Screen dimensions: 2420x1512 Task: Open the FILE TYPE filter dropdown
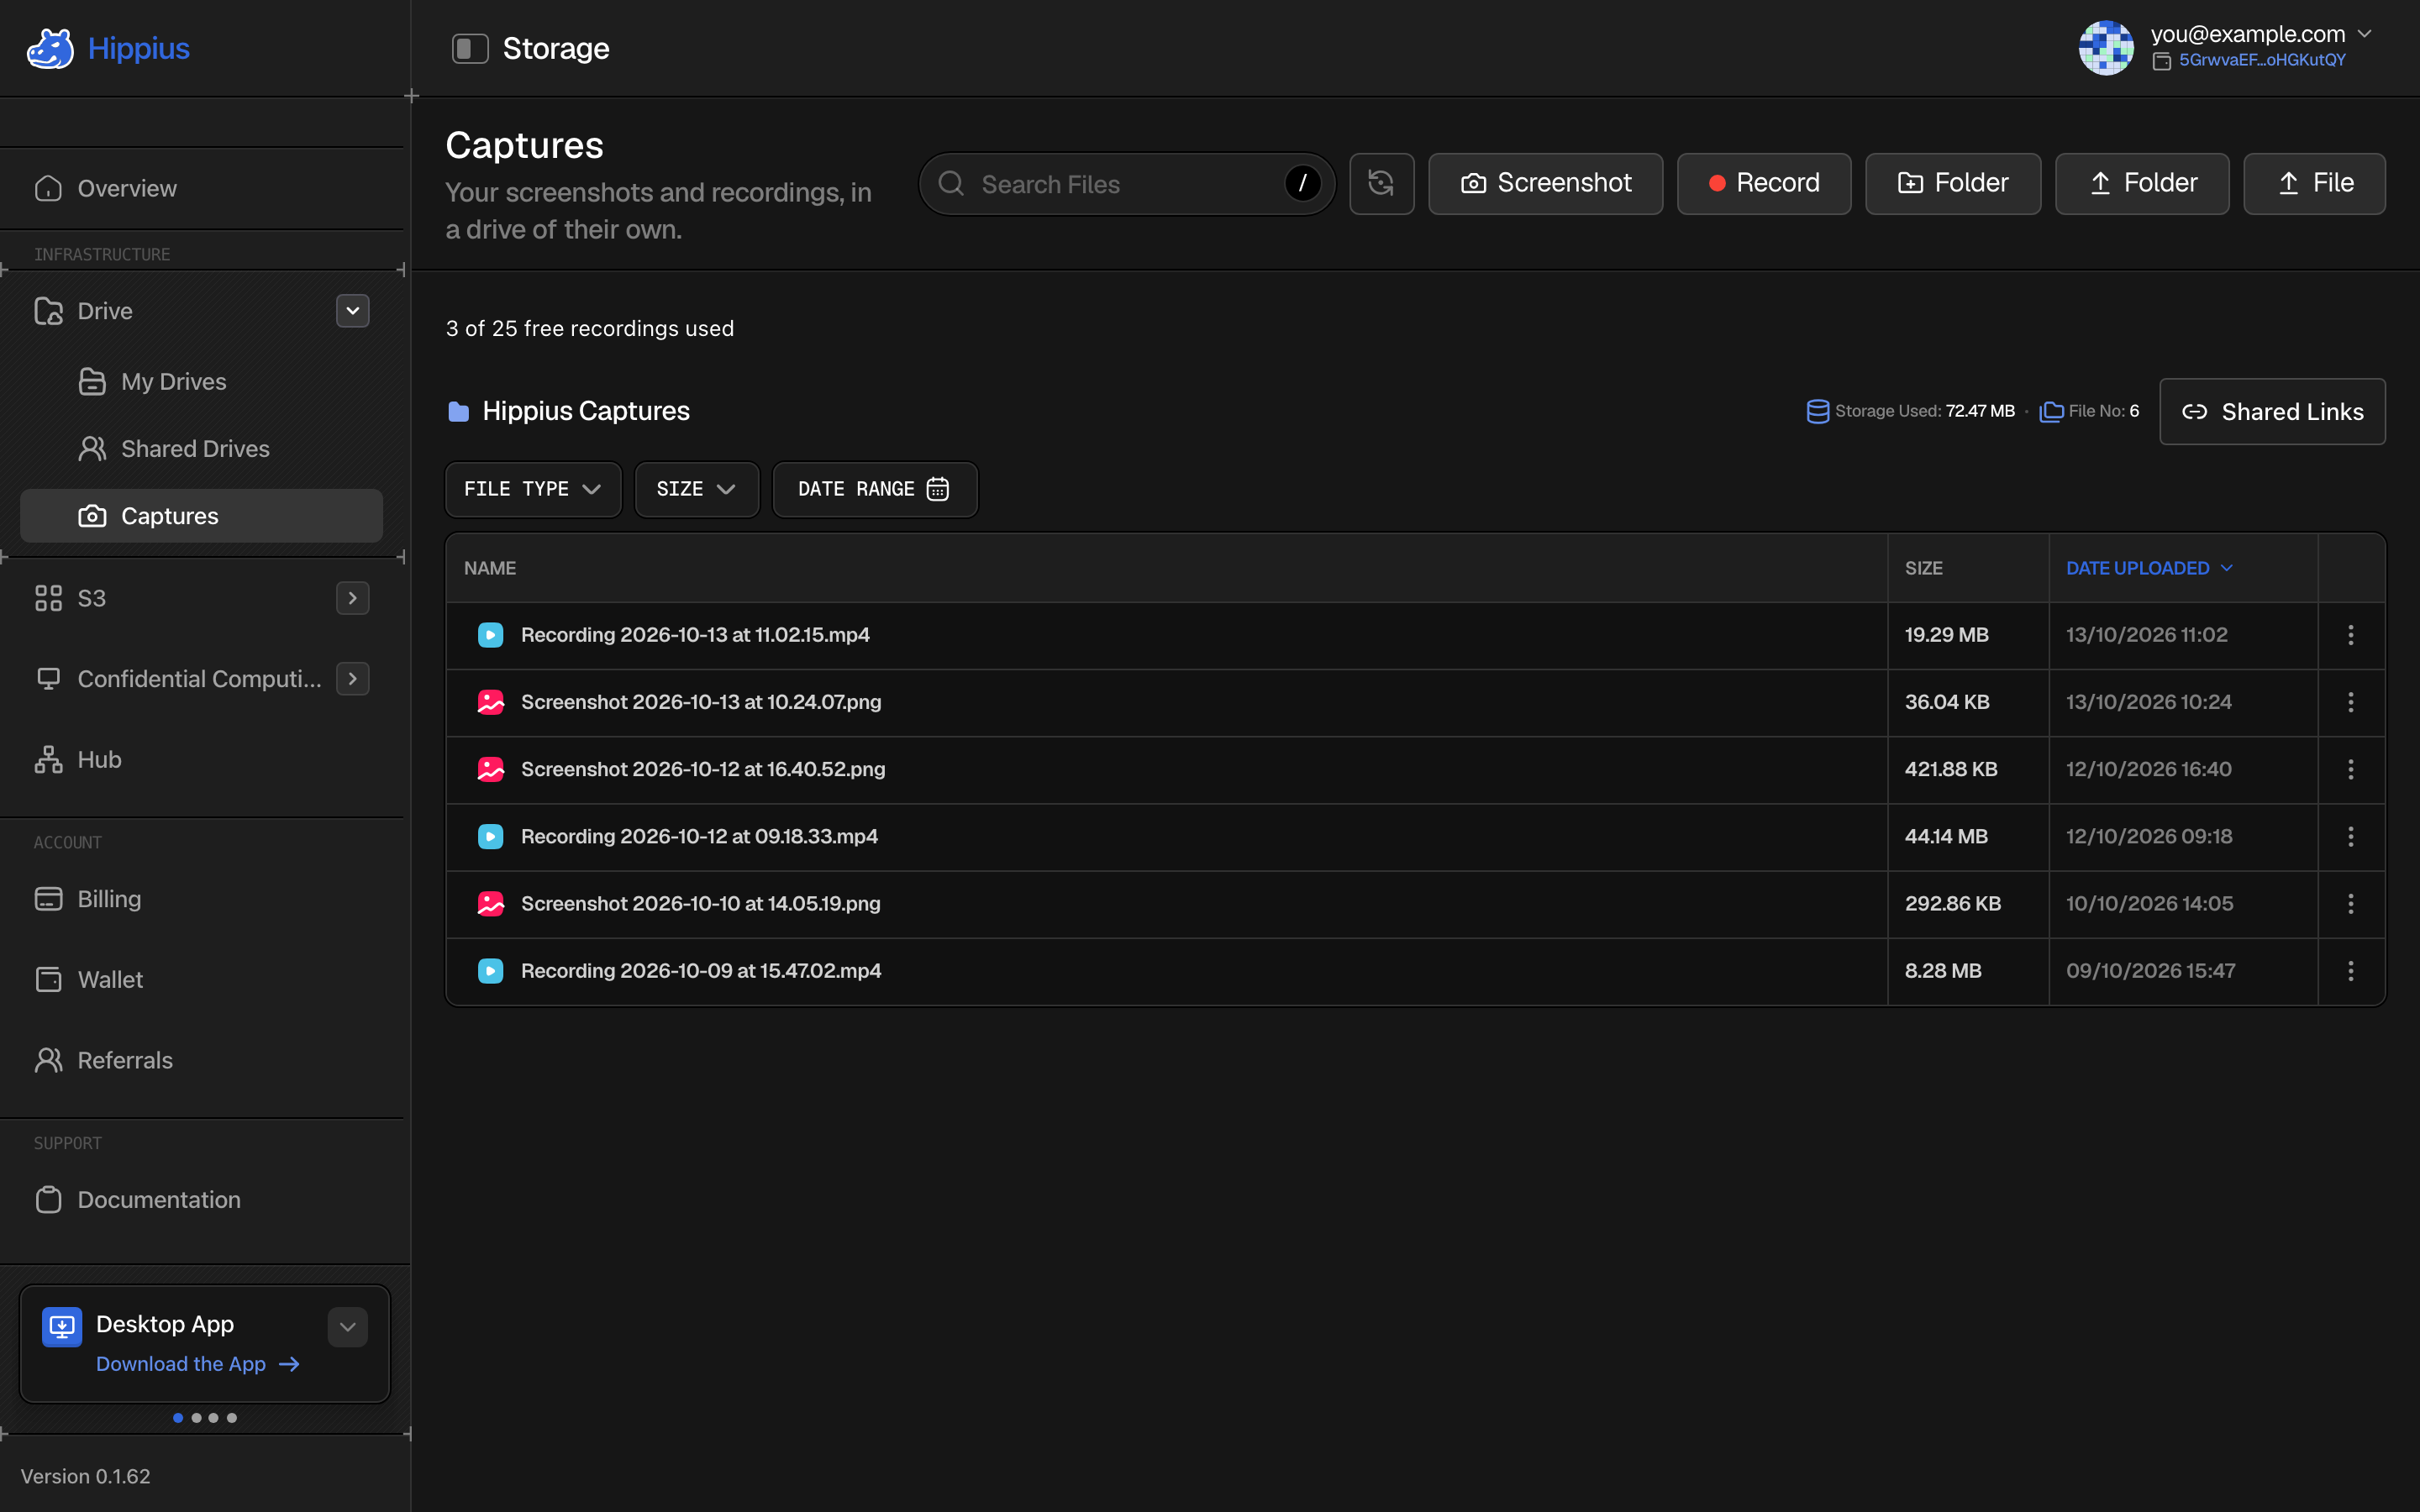point(533,489)
